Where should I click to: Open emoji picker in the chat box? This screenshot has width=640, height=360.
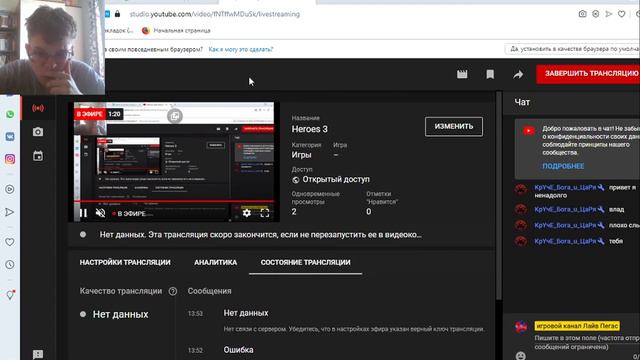point(521,356)
